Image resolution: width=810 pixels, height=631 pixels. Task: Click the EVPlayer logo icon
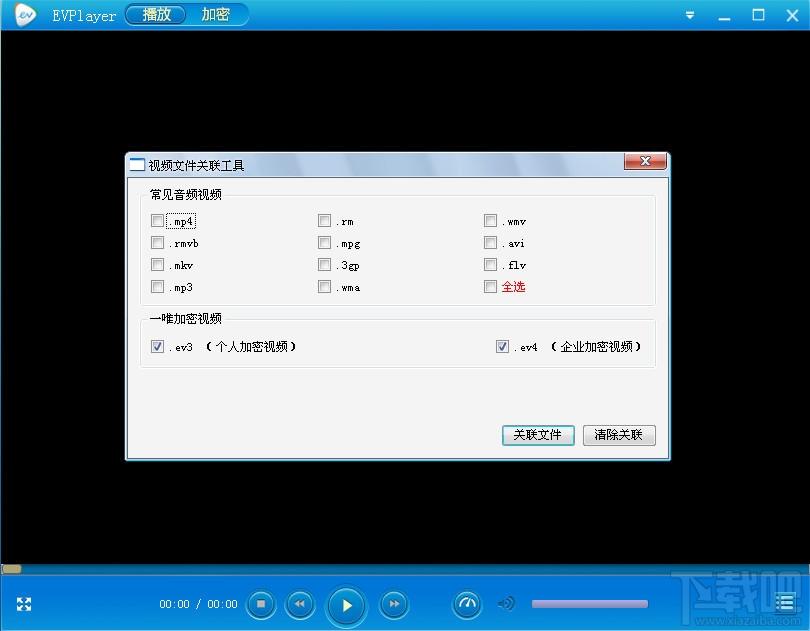pyautogui.click(x=26, y=15)
